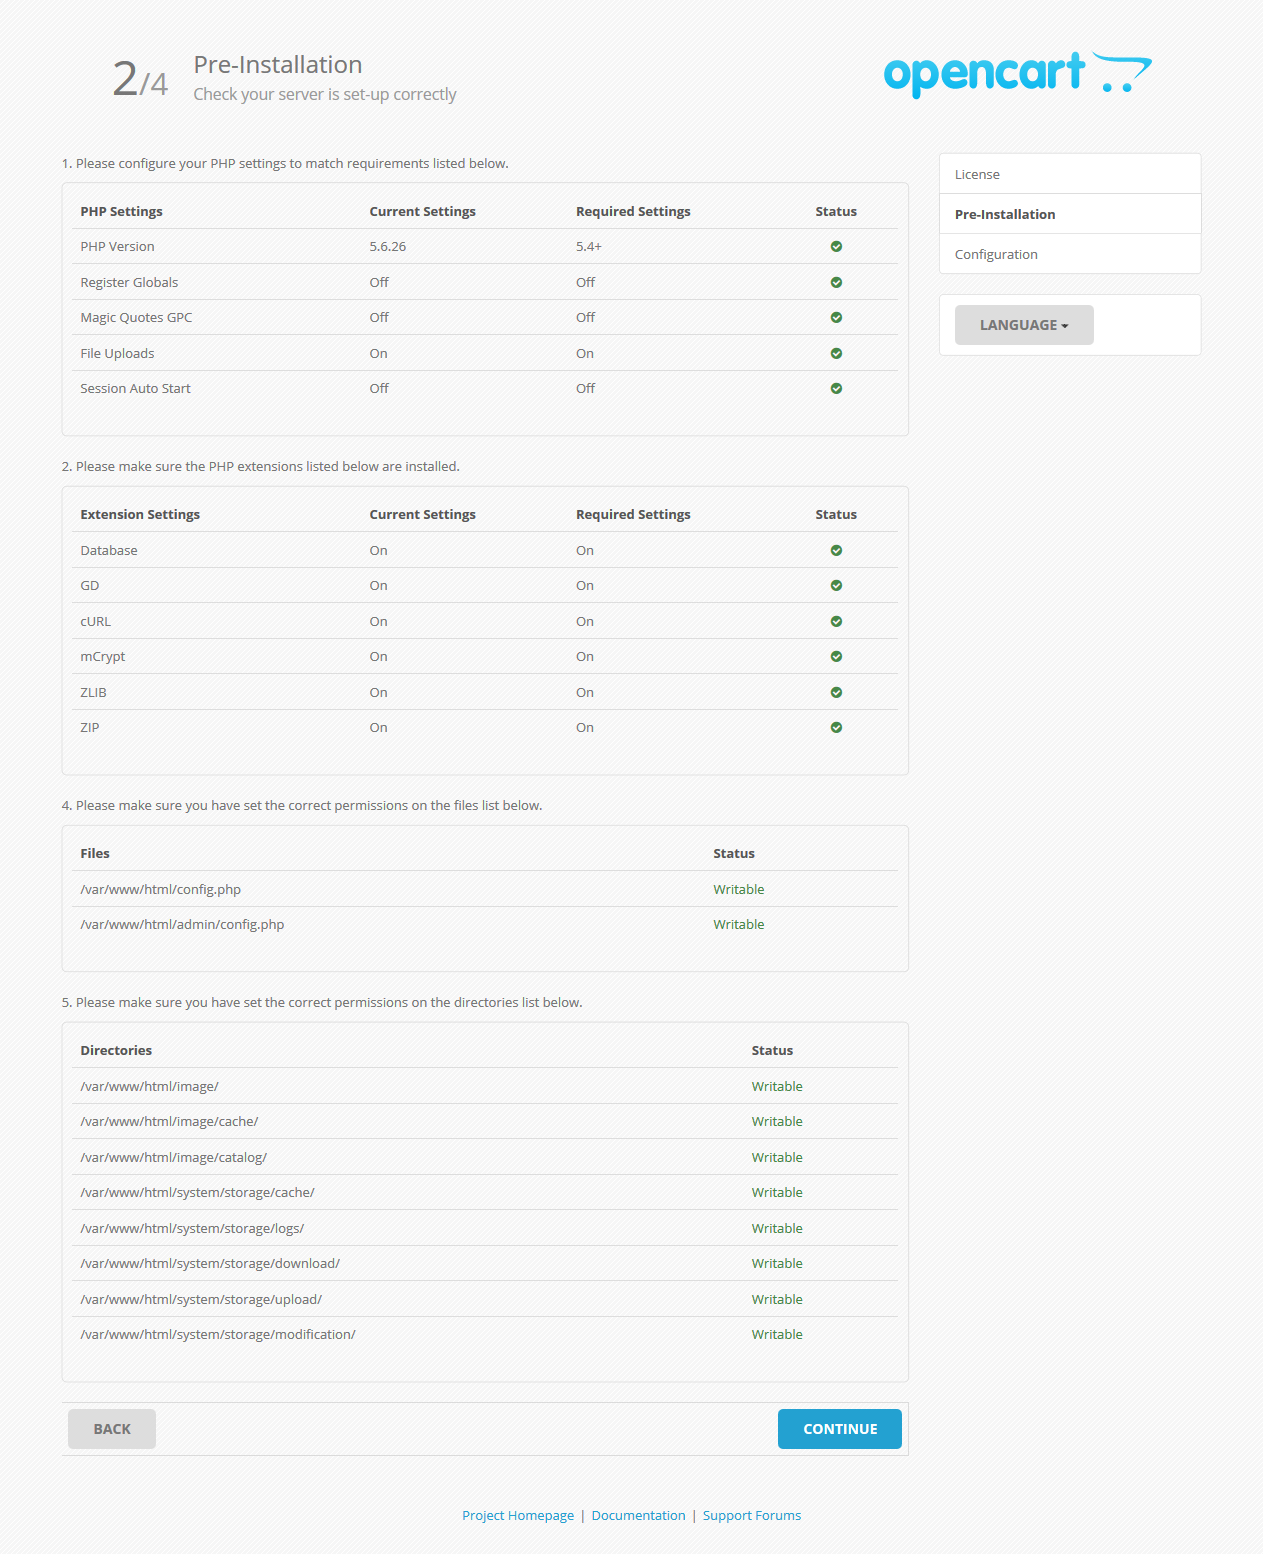Click system/storage/cache/ directory path
1263x1554 pixels.
(x=197, y=1193)
